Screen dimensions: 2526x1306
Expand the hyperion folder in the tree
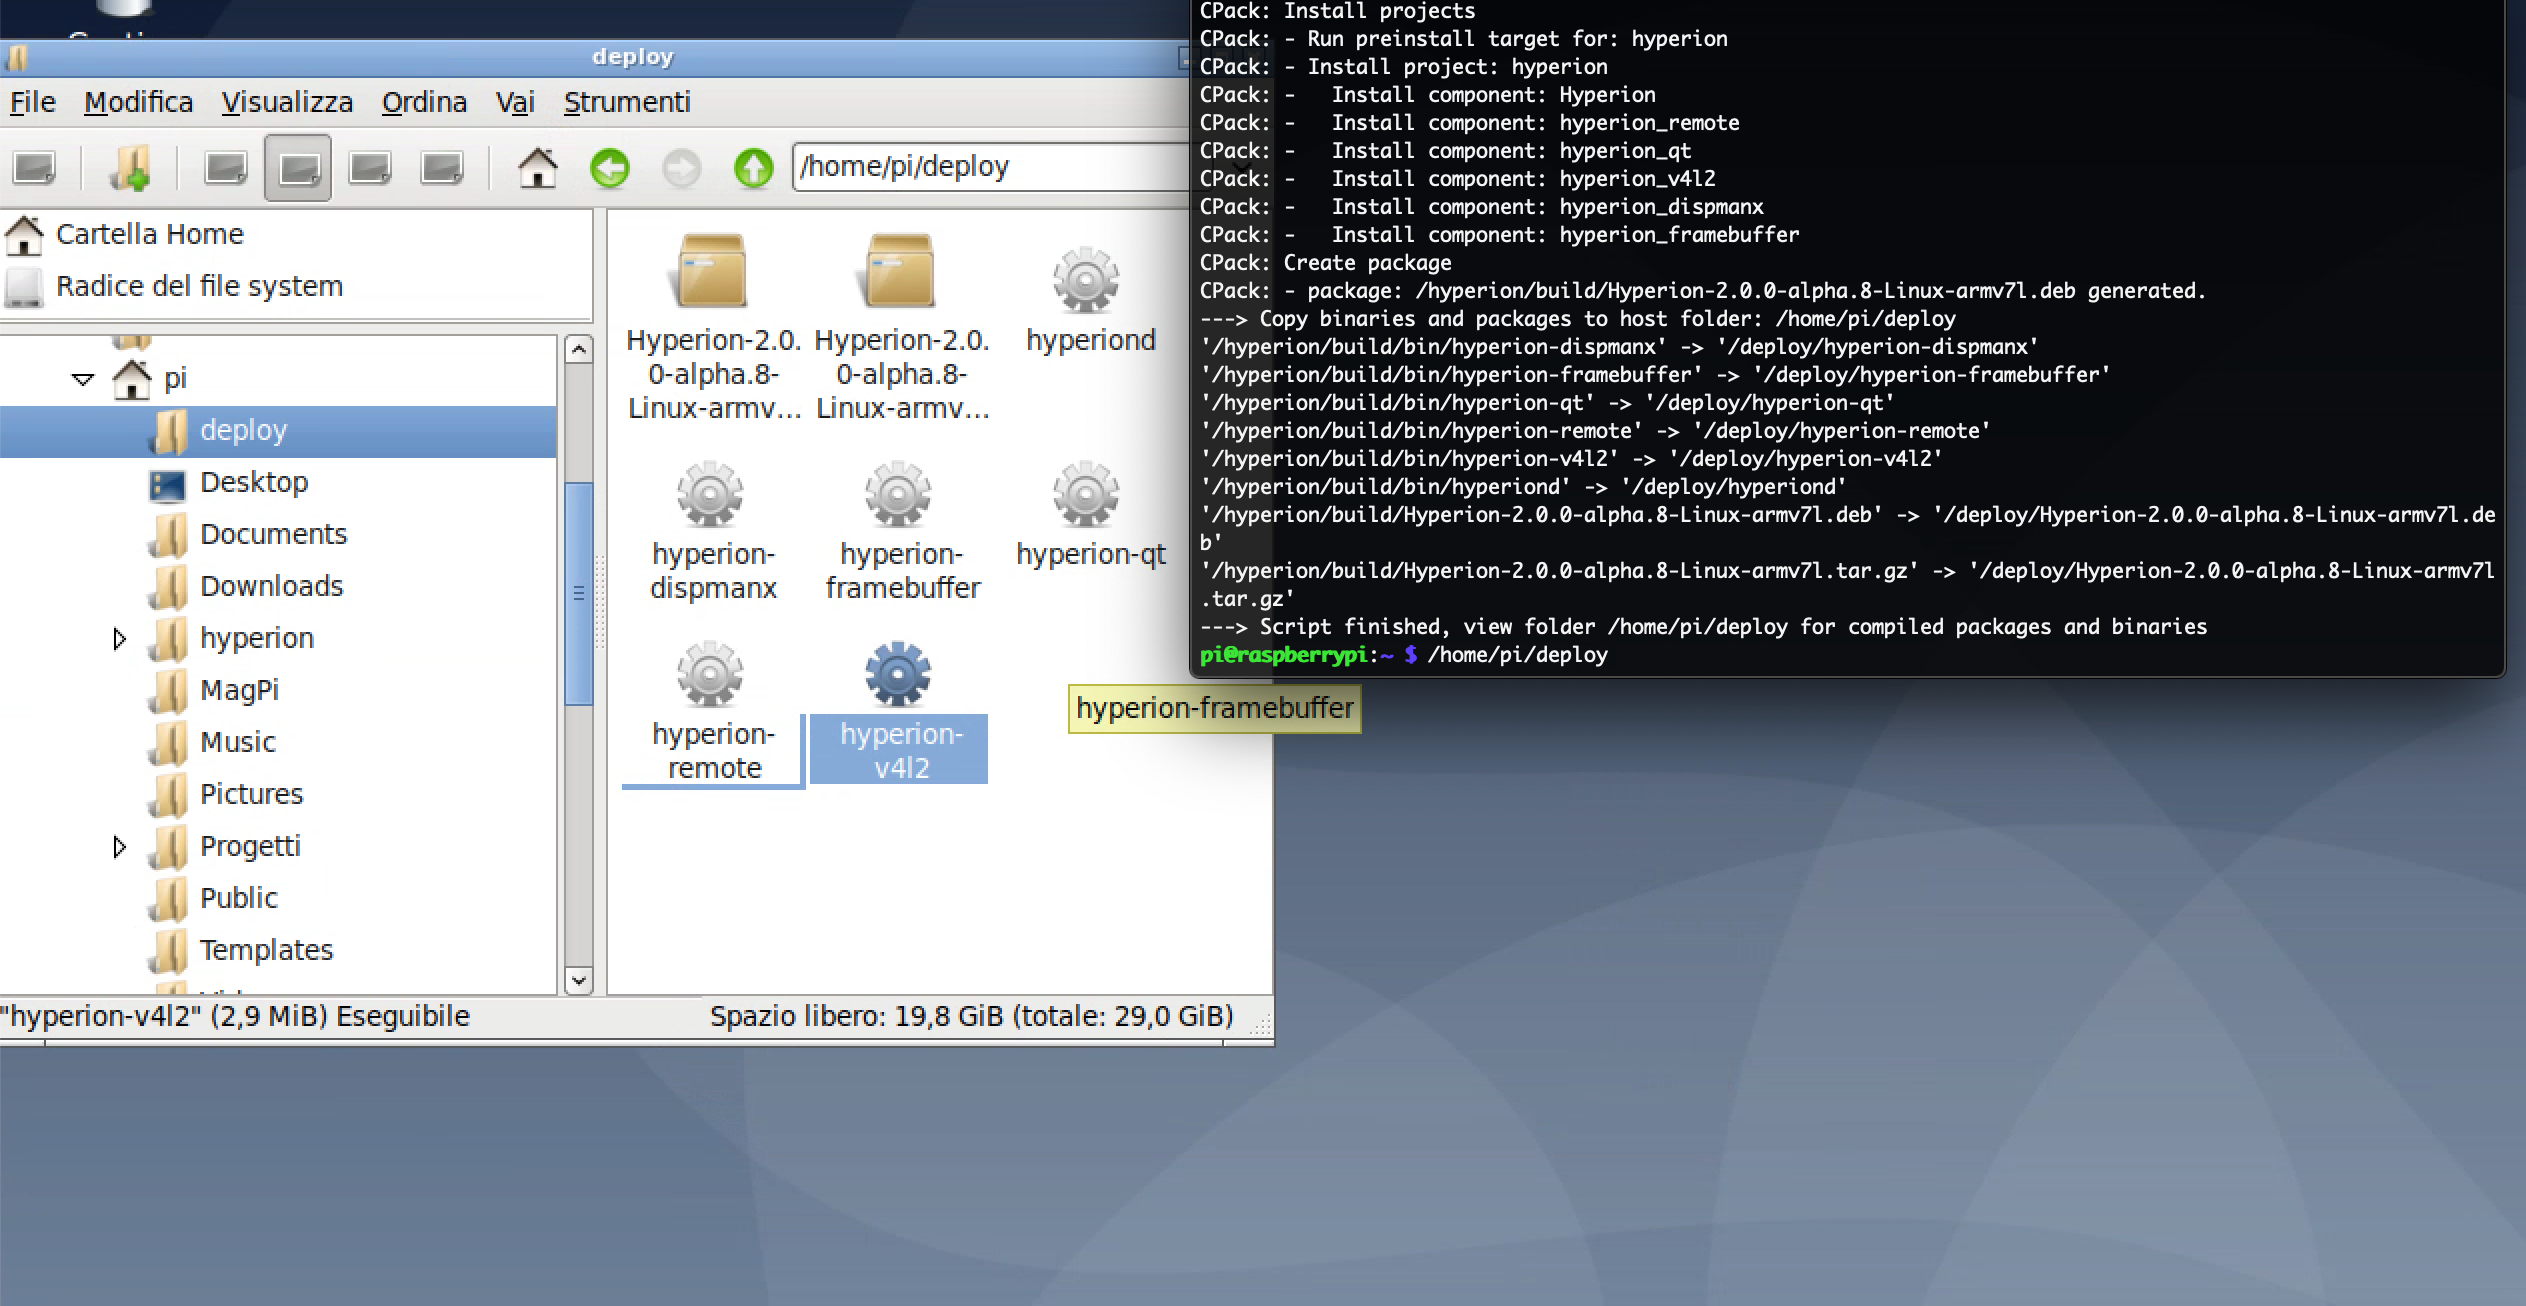[x=119, y=639]
